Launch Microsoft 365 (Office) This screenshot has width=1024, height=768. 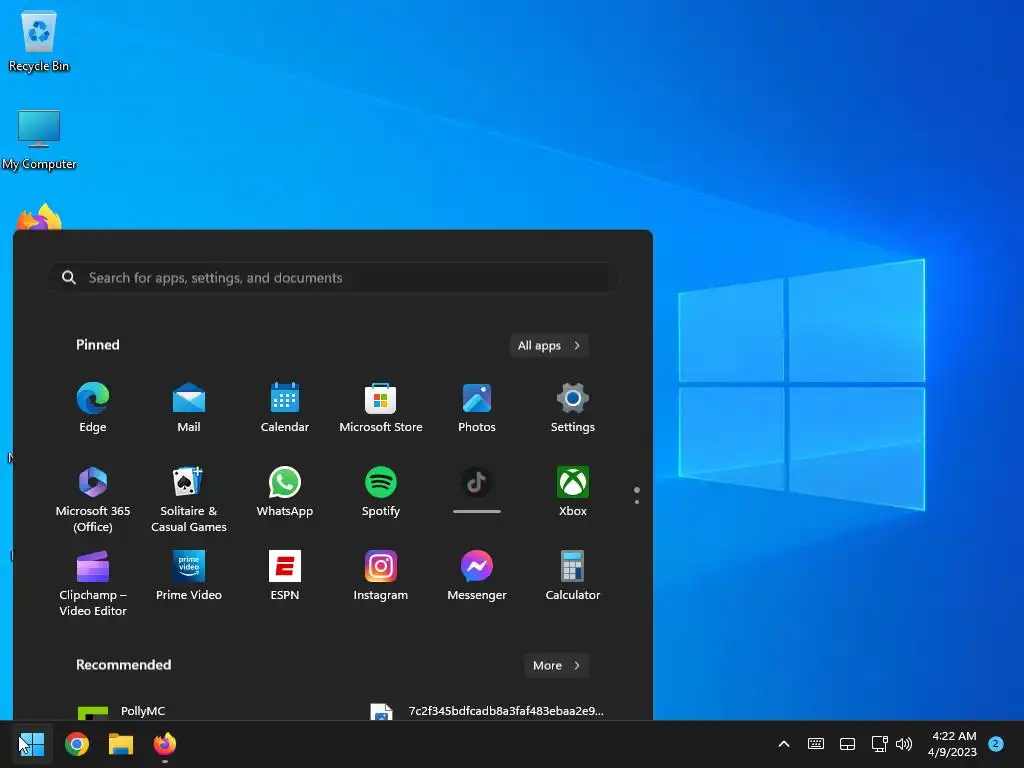tap(93, 500)
